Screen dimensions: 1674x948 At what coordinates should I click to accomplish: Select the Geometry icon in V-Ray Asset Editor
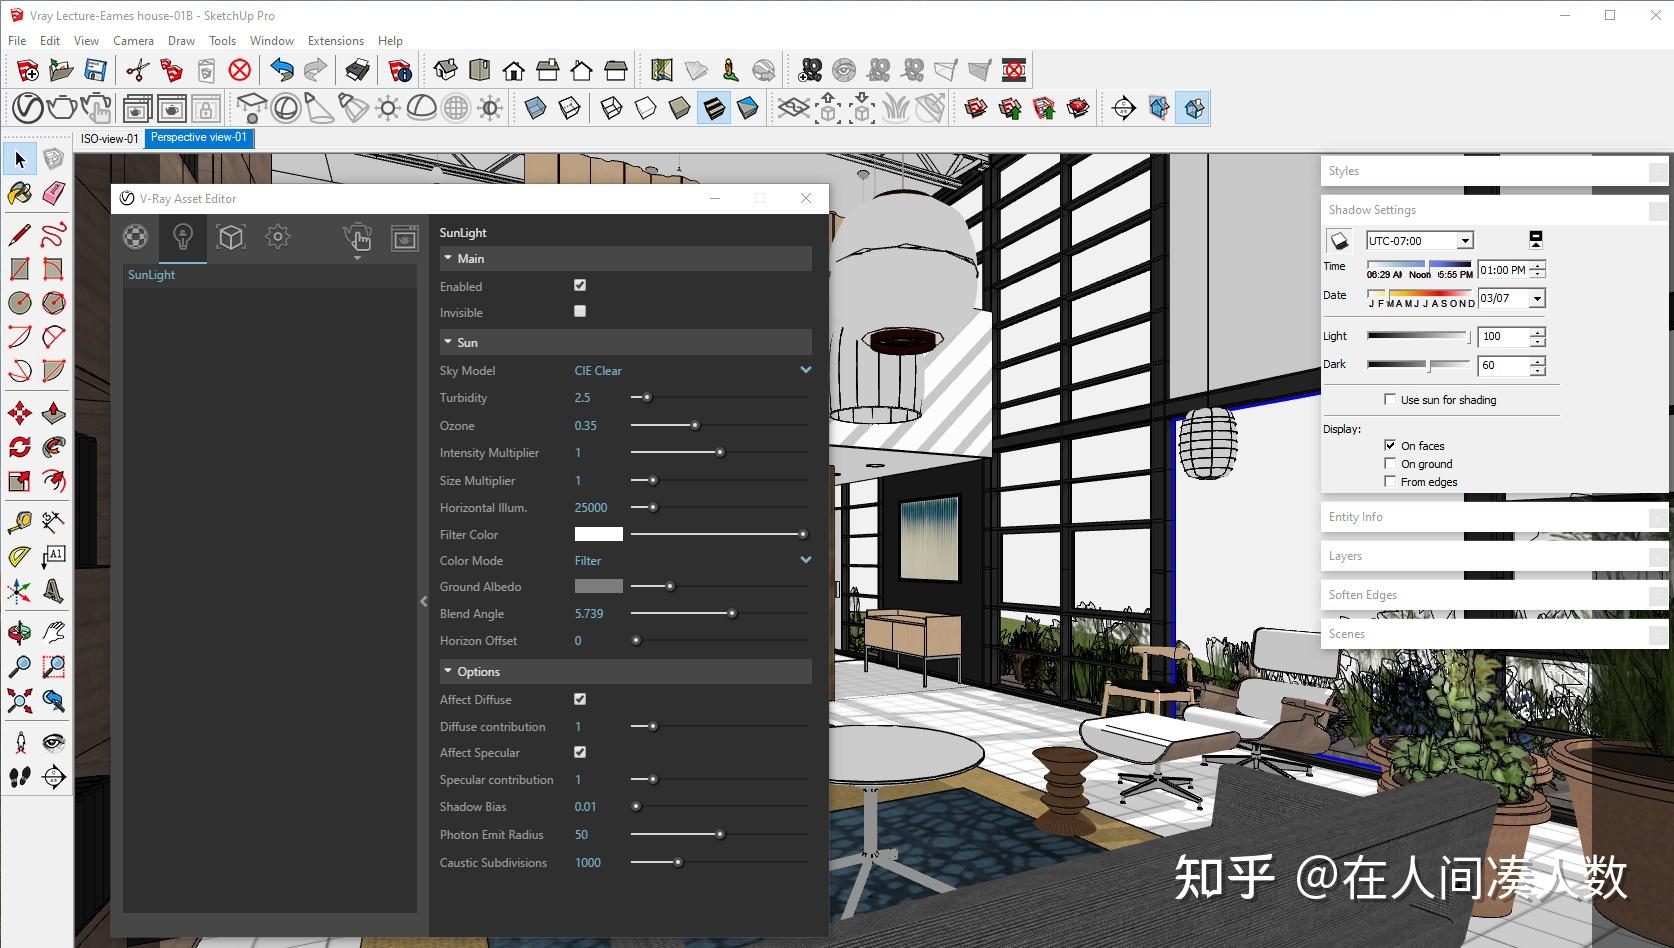(231, 237)
